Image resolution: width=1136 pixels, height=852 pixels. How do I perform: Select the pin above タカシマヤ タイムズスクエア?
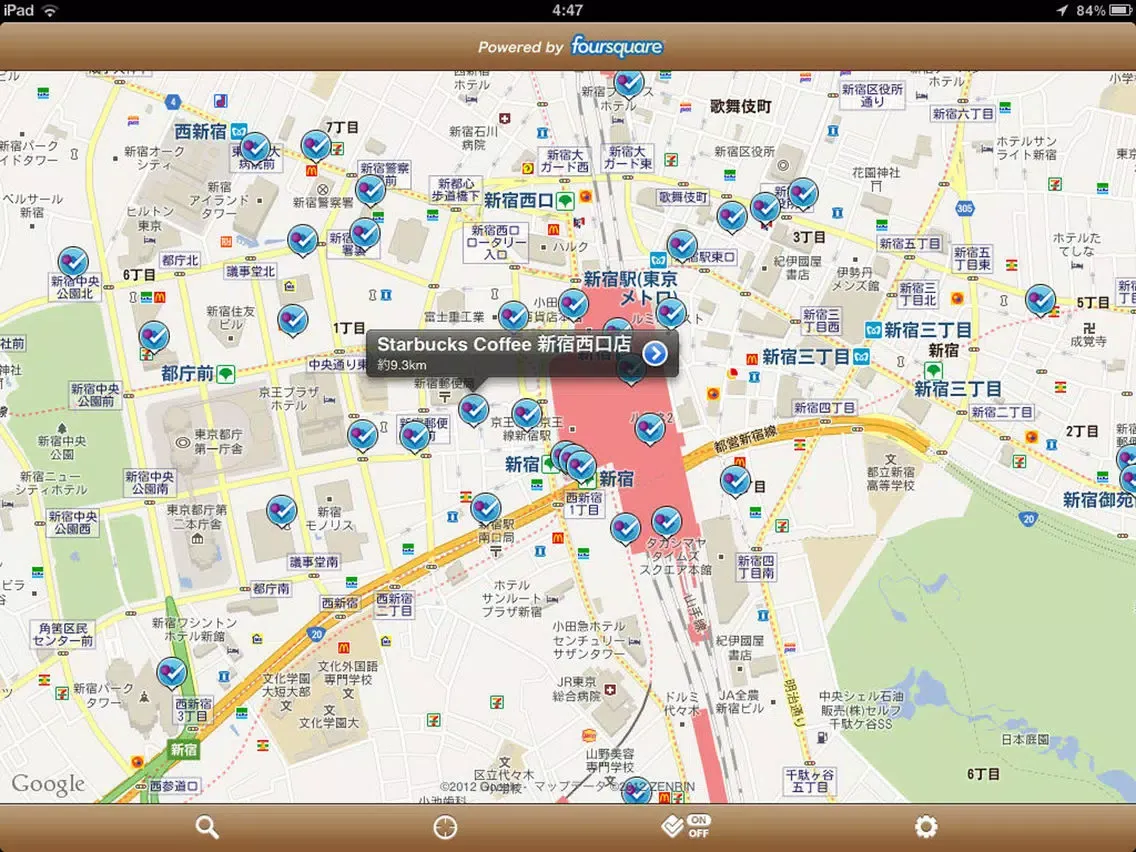(x=666, y=522)
